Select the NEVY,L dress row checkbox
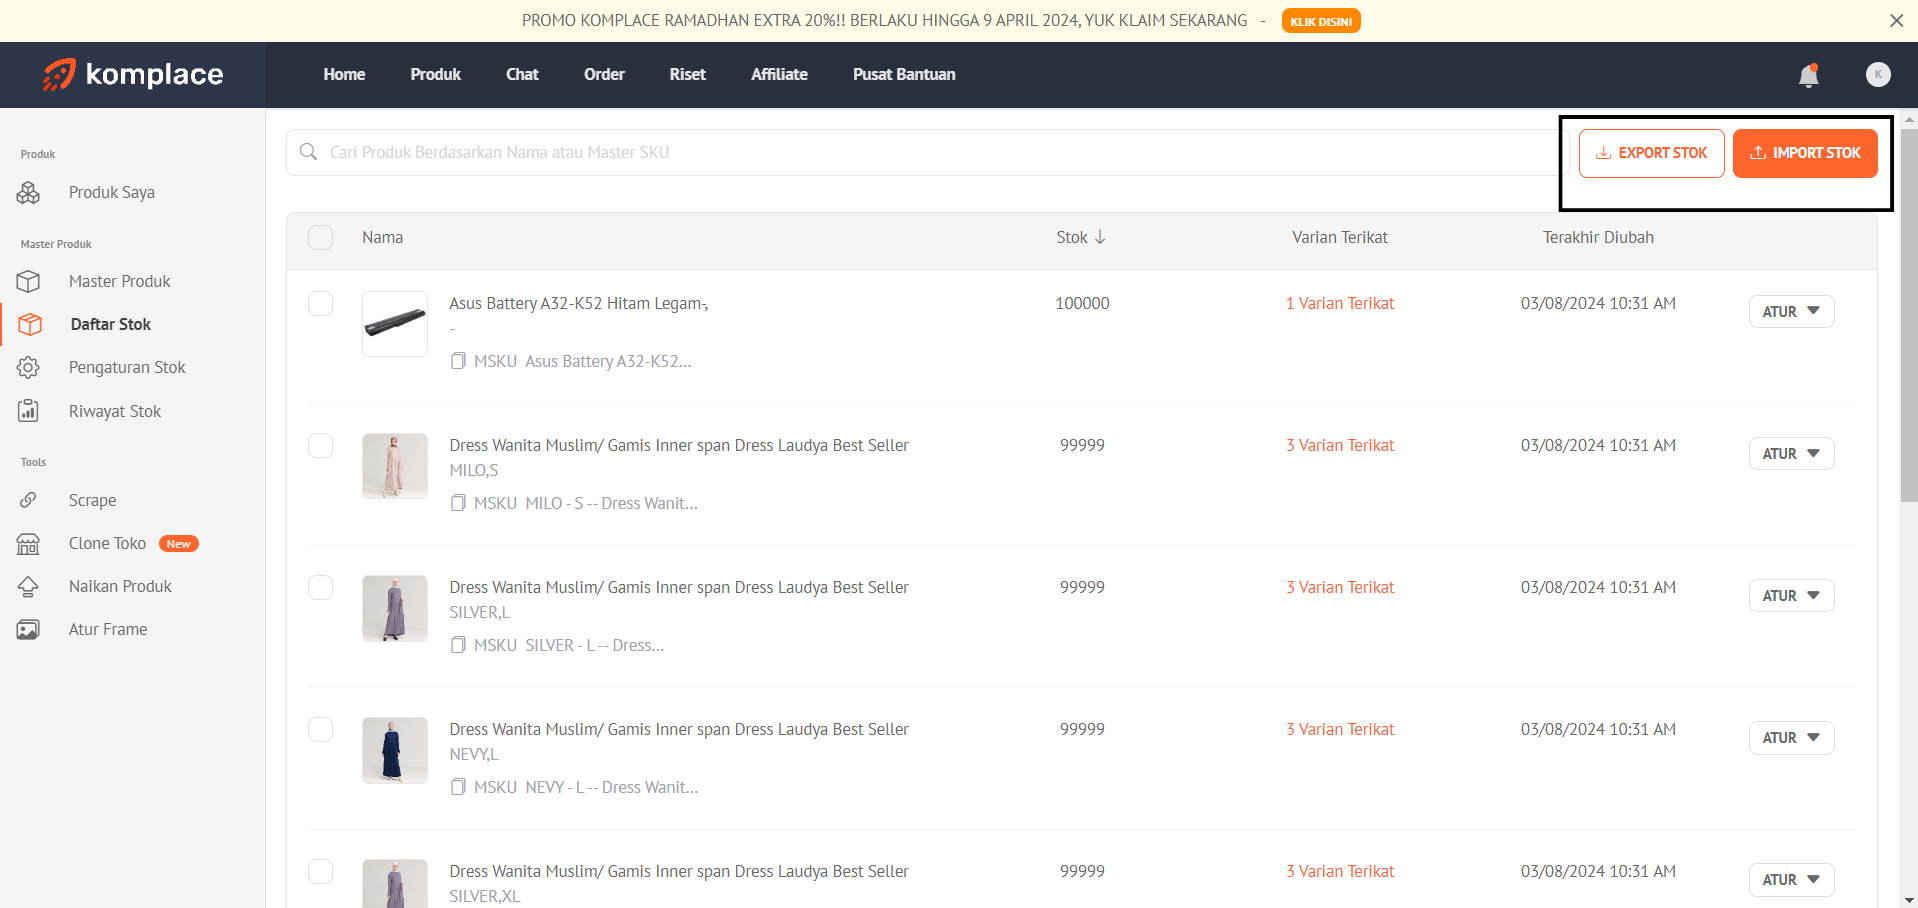This screenshot has width=1918, height=908. [x=320, y=729]
